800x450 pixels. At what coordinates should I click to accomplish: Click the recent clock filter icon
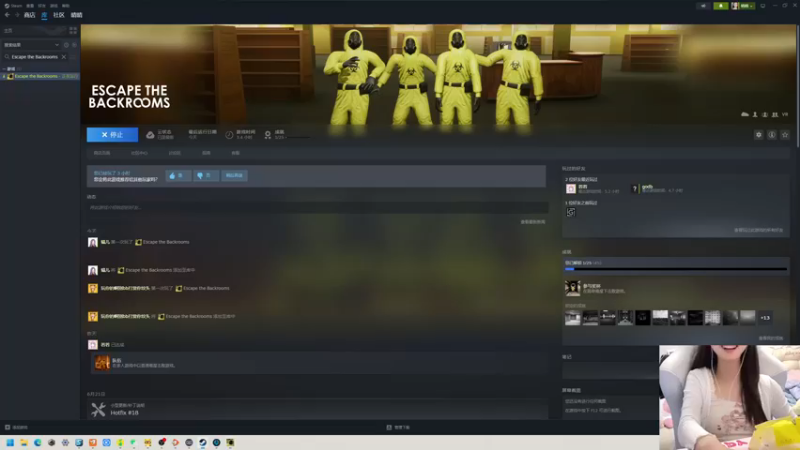pos(66,45)
